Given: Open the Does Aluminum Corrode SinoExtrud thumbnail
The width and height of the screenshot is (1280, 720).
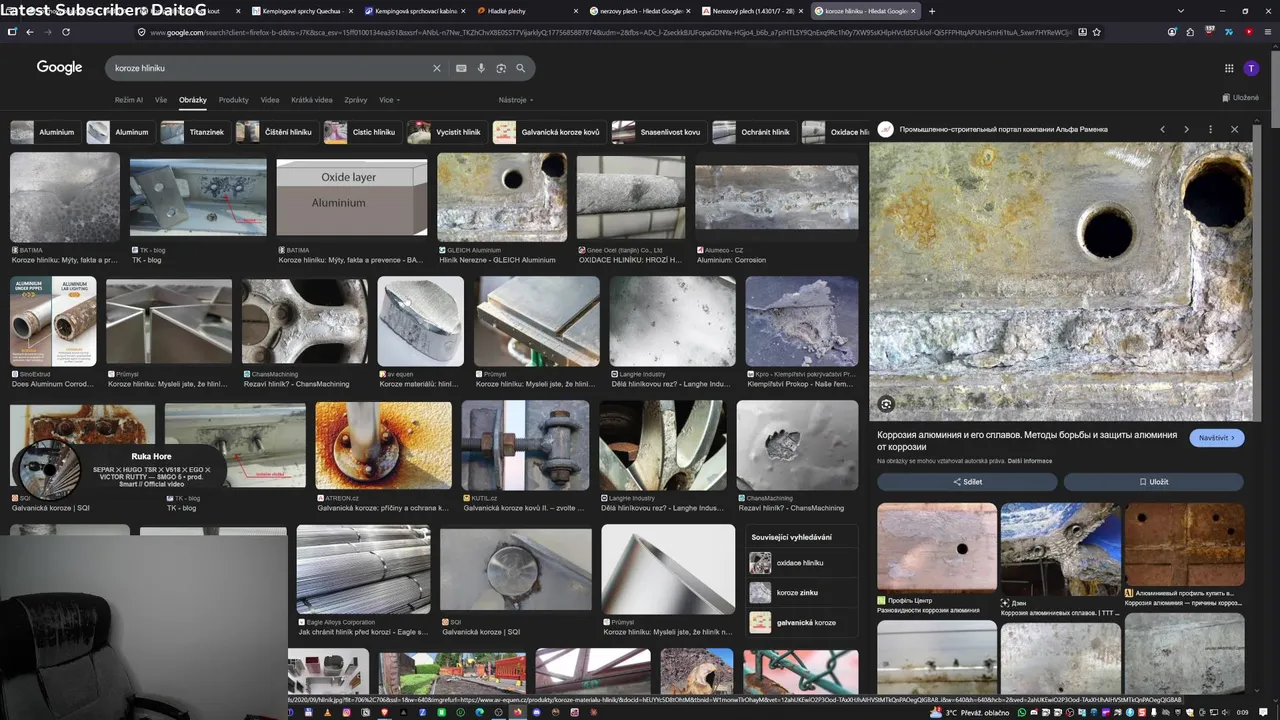Looking at the screenshot, I should click(x=53, y=321).
